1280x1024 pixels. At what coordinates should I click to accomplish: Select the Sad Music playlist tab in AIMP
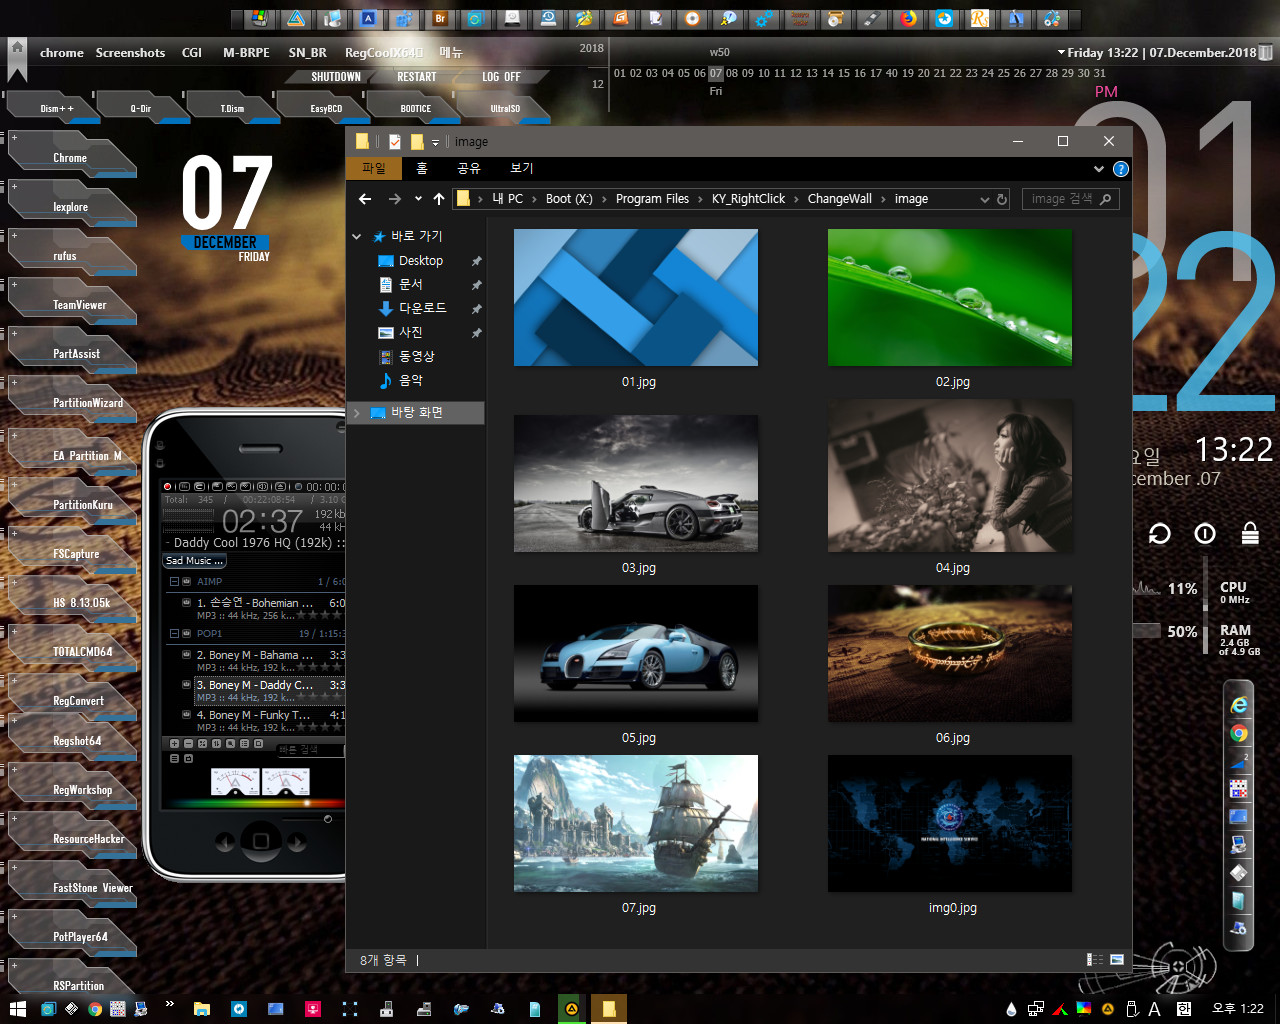point(195,561)
